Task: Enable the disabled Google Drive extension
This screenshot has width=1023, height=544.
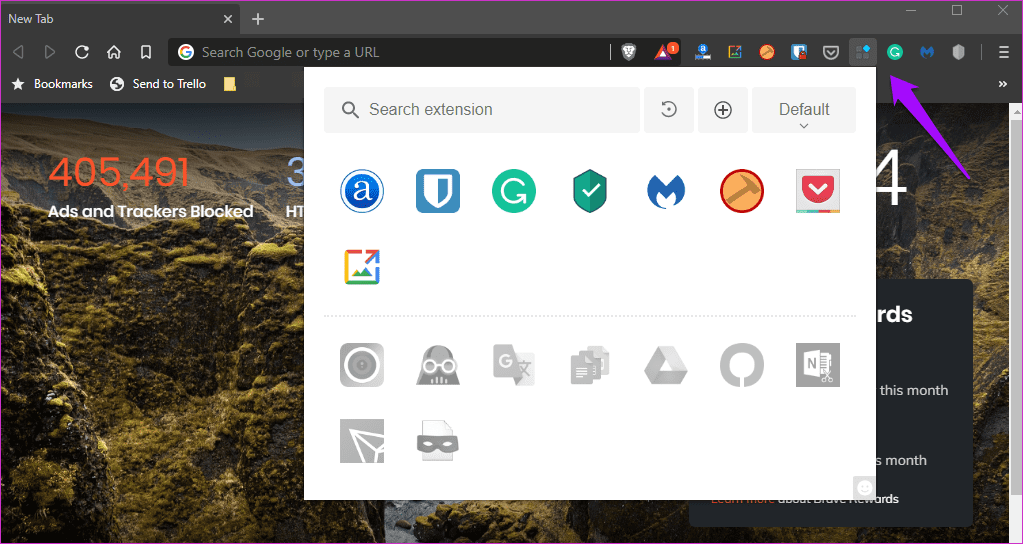Action: click(666, 365)
